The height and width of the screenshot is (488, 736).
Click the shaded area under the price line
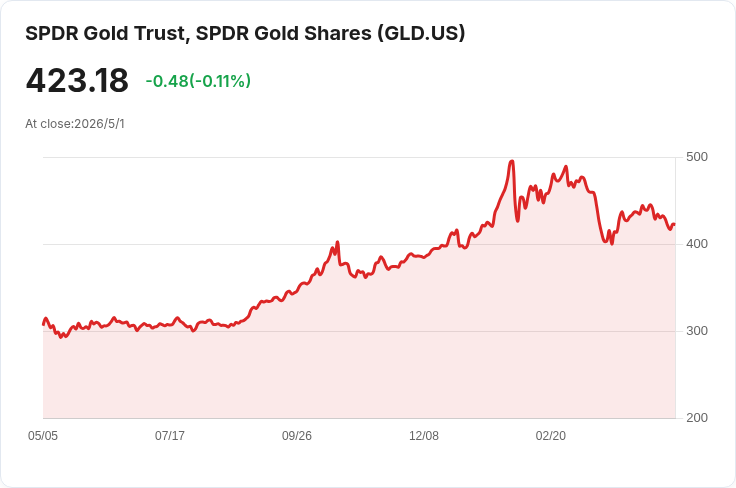click(360, 371)
